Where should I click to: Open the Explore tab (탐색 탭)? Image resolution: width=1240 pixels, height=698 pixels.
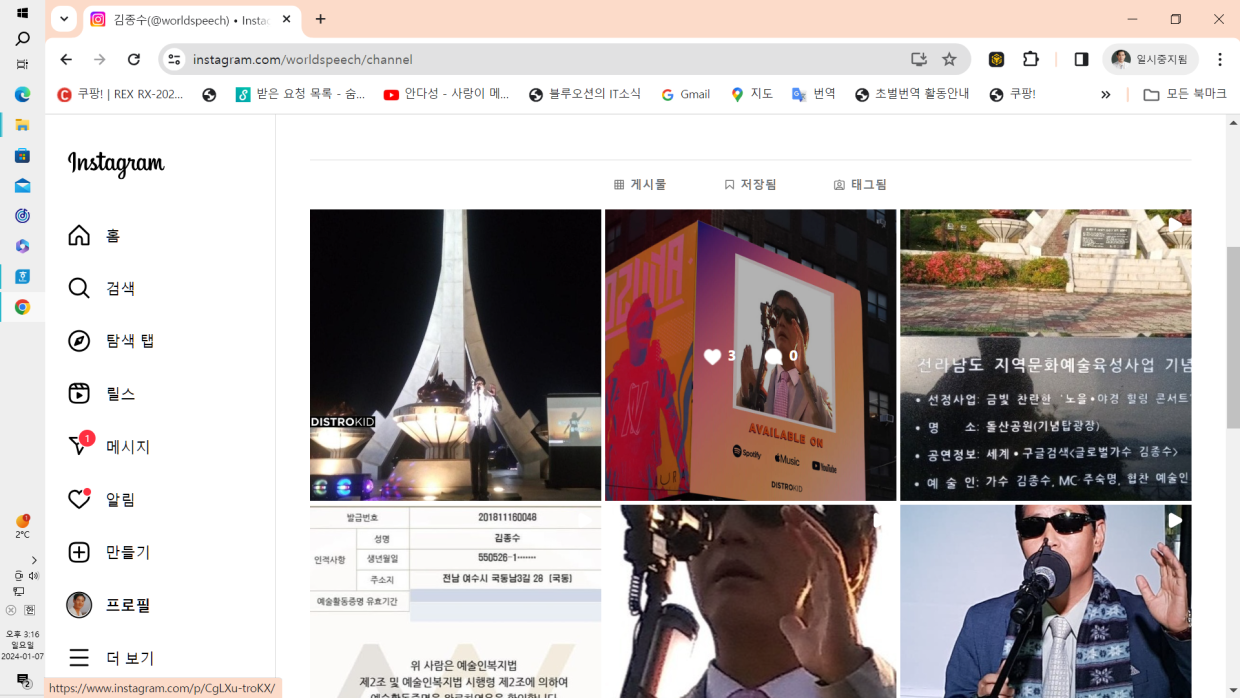pyautogui.click(x=111, y=341)
